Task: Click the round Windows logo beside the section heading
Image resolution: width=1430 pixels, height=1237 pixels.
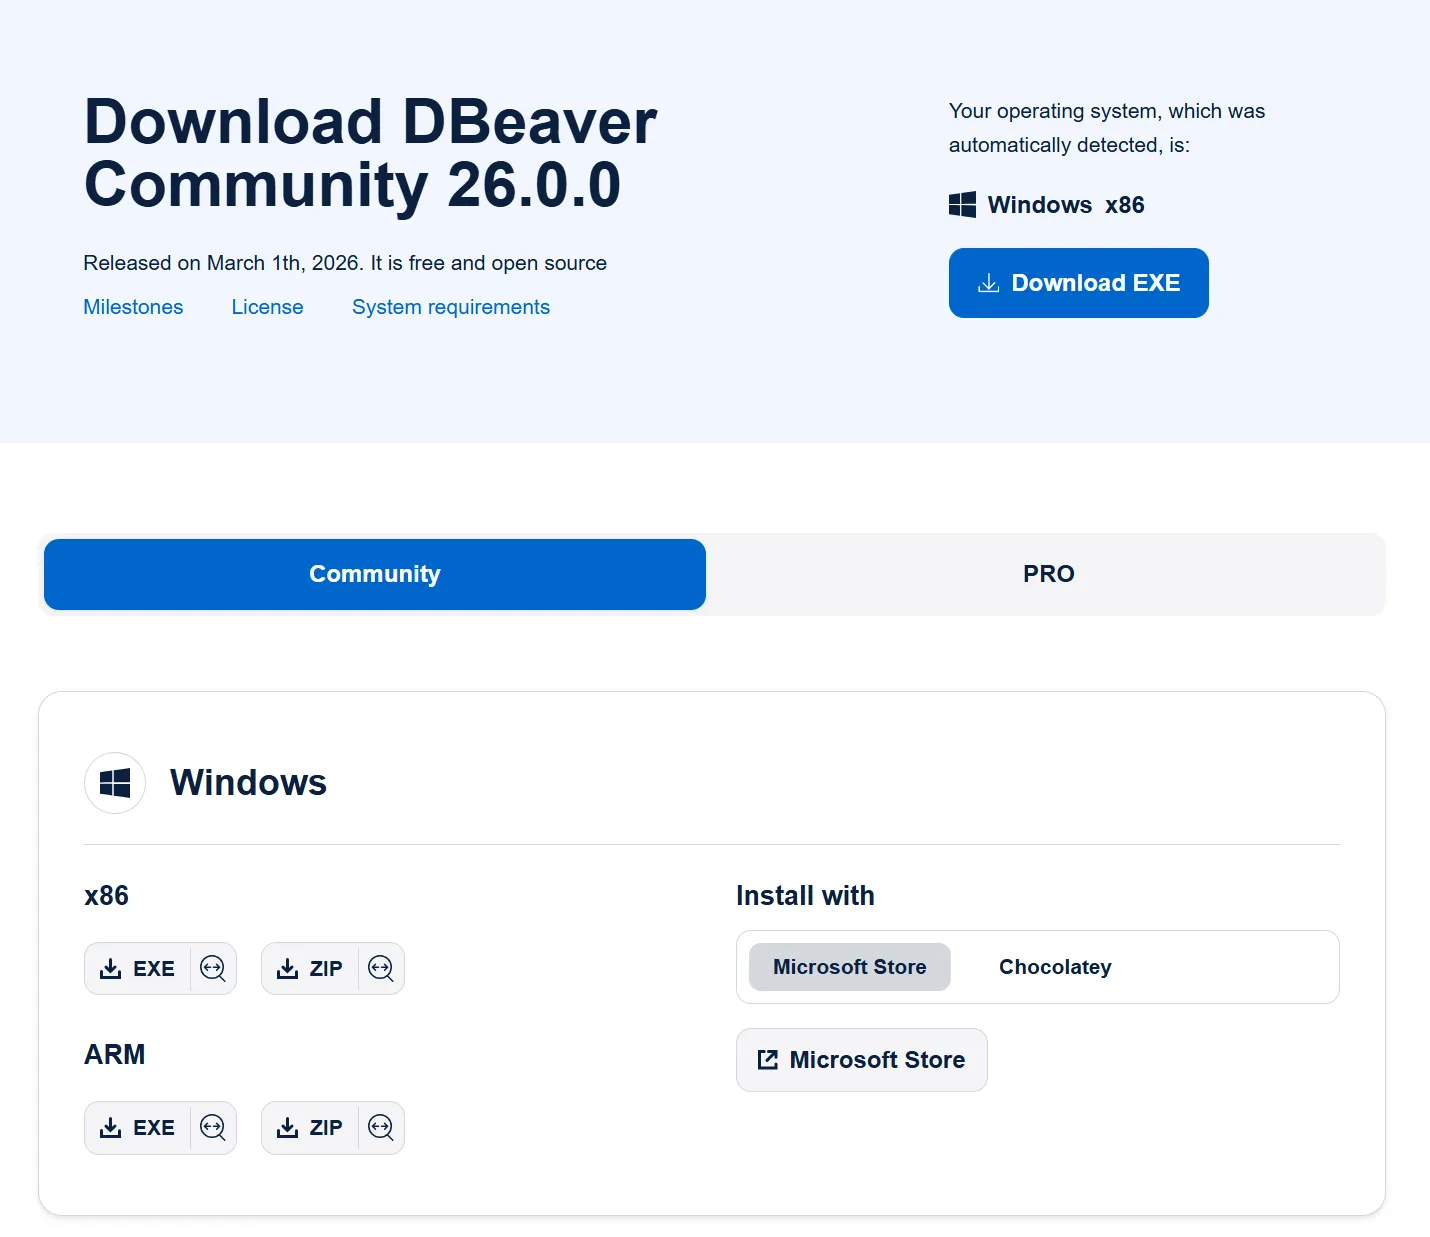Action: click(115, 783)
